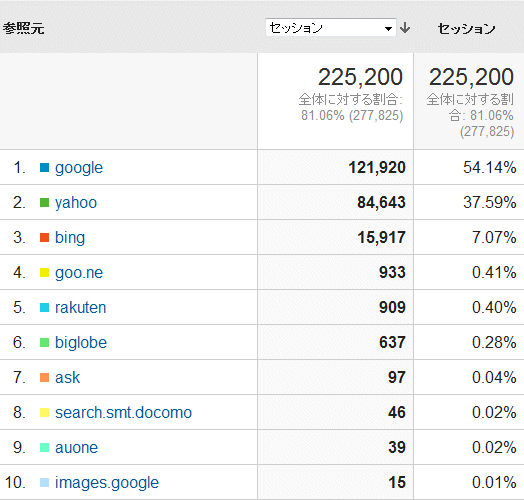Open the search.smt.docomo source link

coord(123,412)
